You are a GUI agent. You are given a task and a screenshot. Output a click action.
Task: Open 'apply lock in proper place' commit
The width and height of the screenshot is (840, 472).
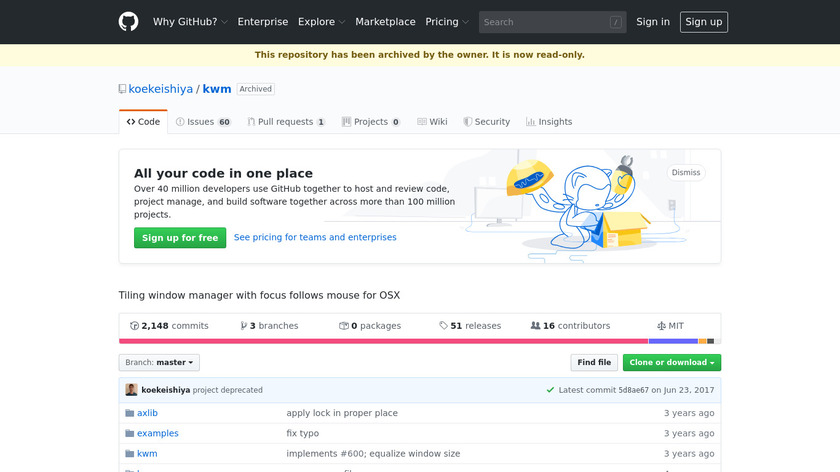click(x=342, y=413)
